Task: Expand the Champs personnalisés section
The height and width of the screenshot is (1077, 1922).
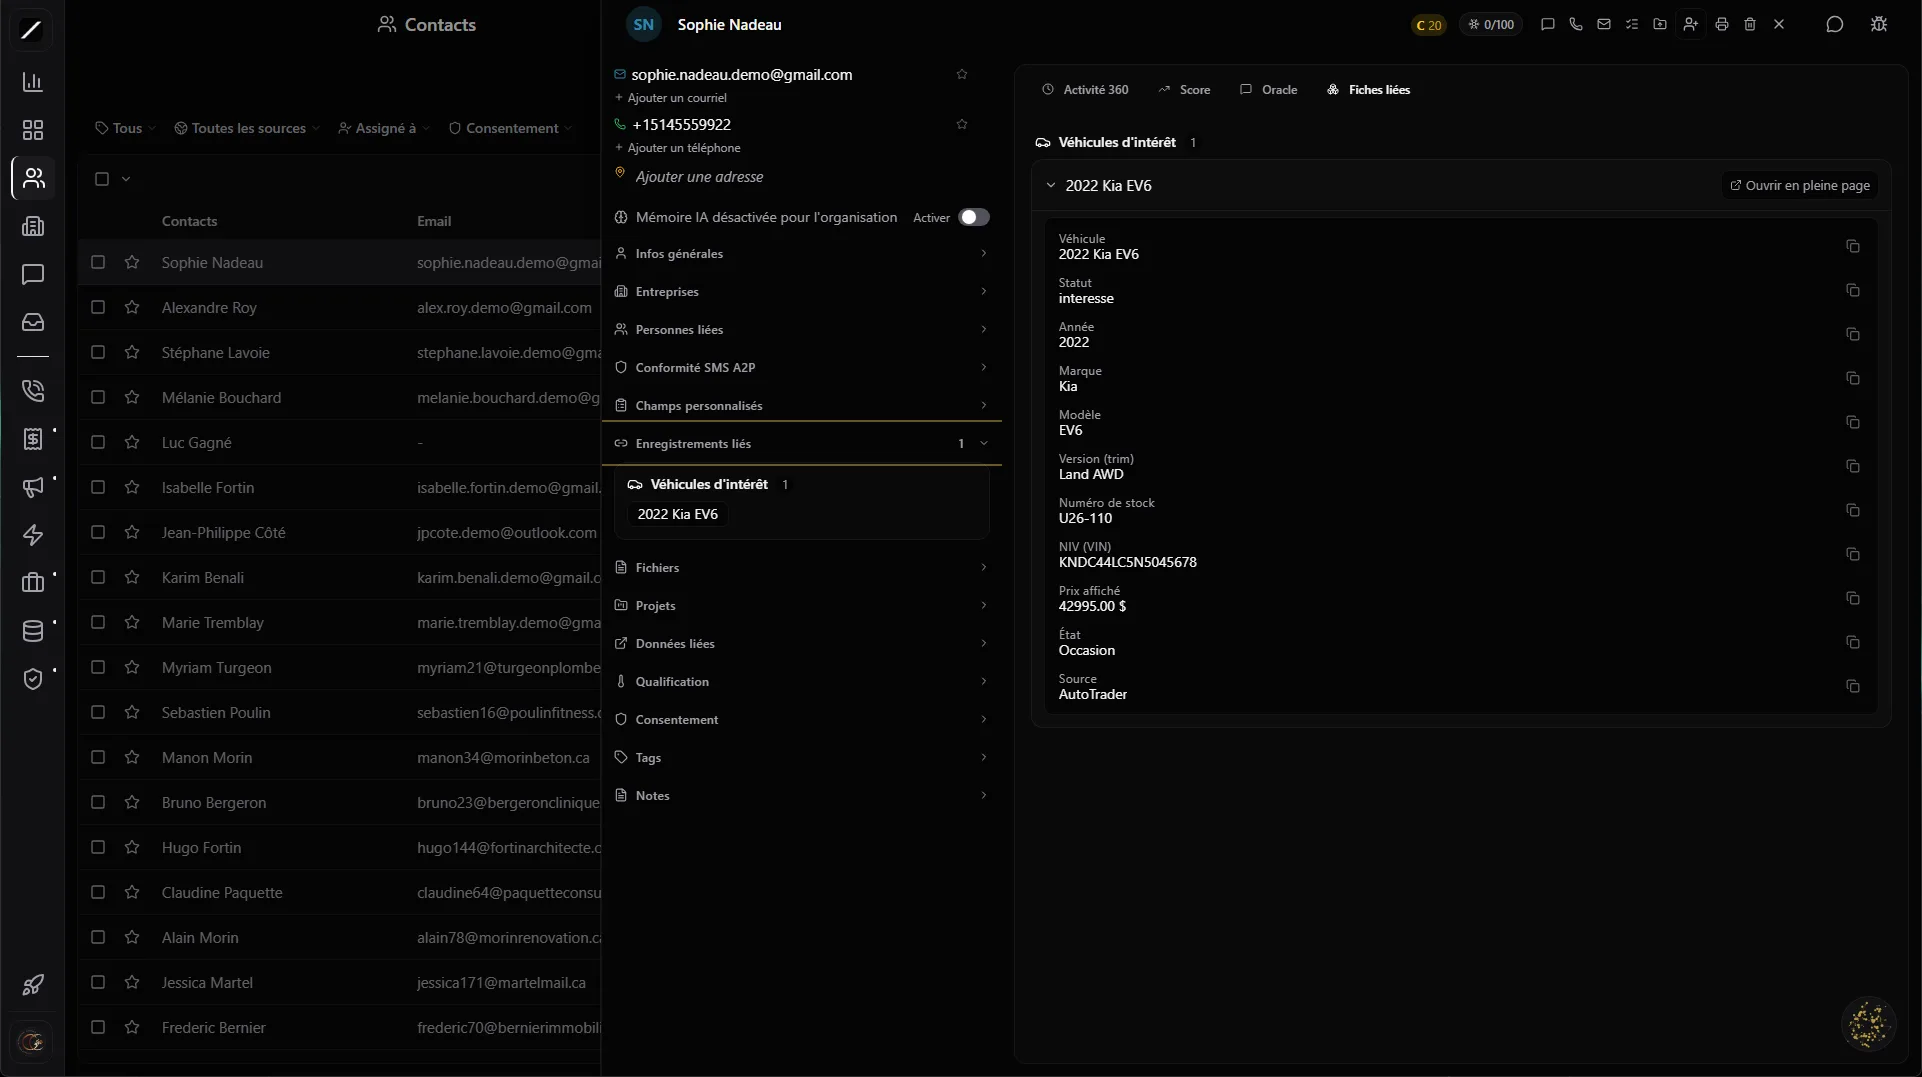Action: (x=802, y=406)
